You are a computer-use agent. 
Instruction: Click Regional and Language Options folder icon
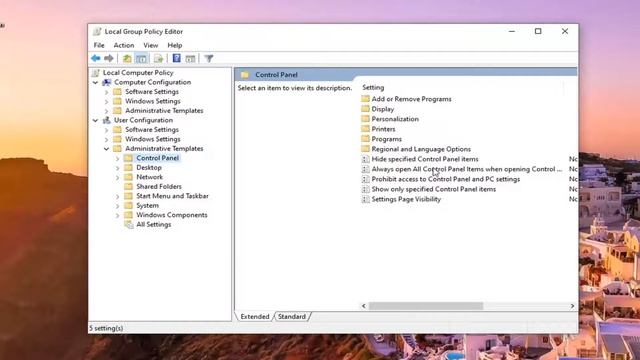[365, 149]
